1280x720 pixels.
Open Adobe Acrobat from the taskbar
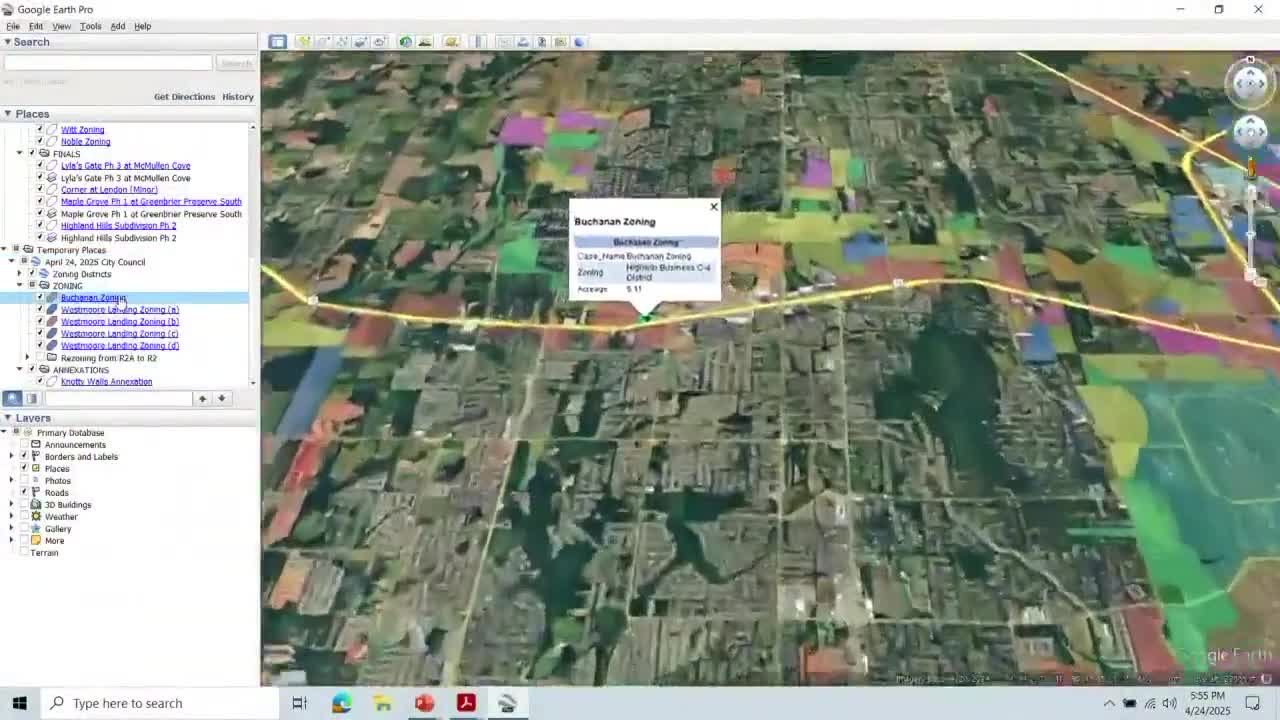tap(466, 703)
